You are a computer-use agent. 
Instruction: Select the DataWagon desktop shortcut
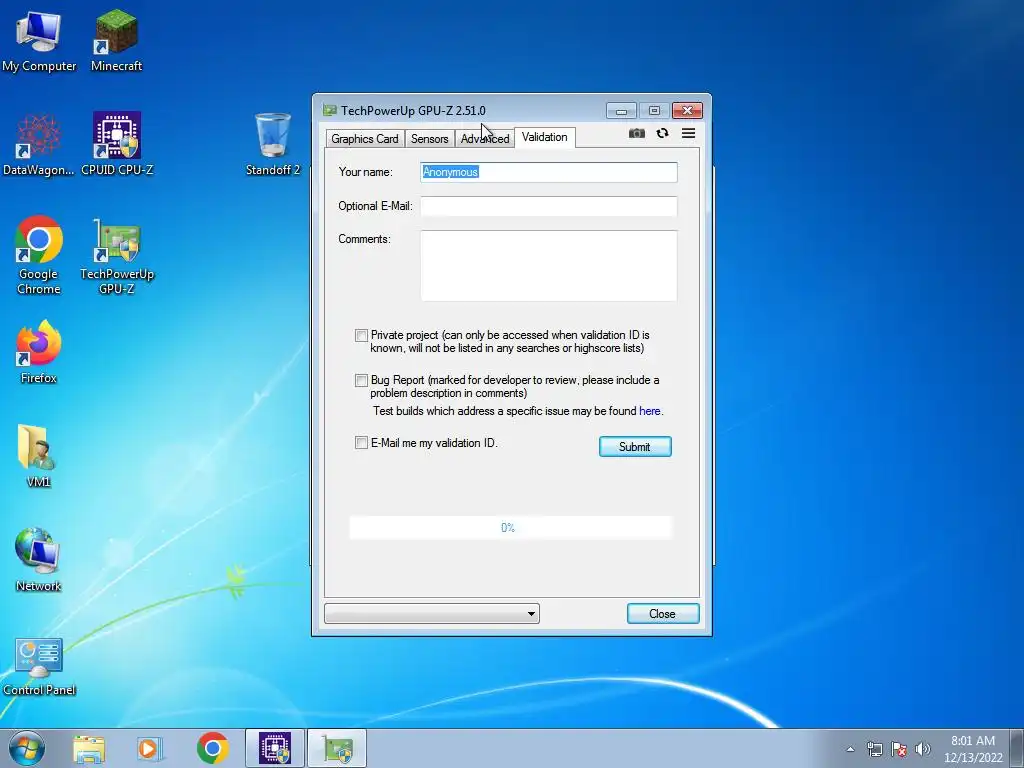[39, 146]
